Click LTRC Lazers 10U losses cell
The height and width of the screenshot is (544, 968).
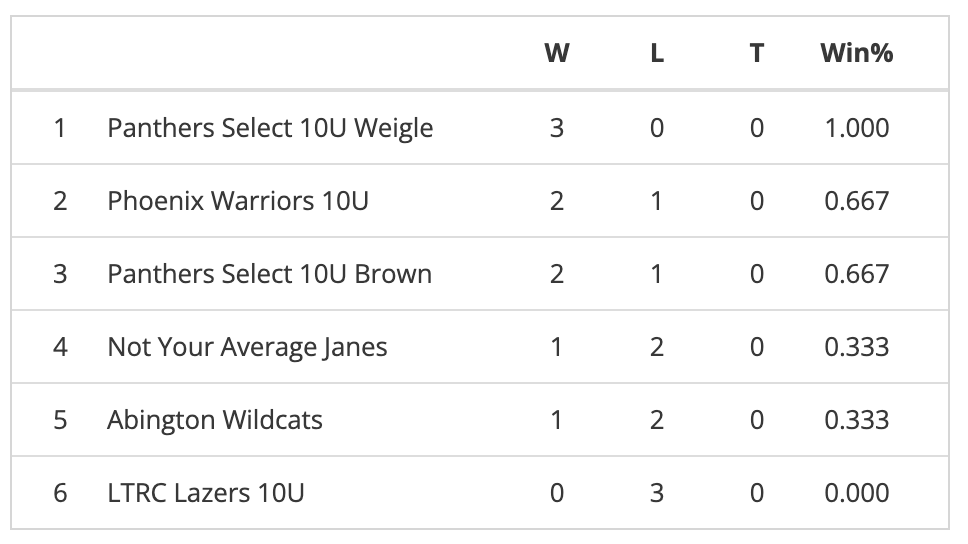click(x=657, y=493)
